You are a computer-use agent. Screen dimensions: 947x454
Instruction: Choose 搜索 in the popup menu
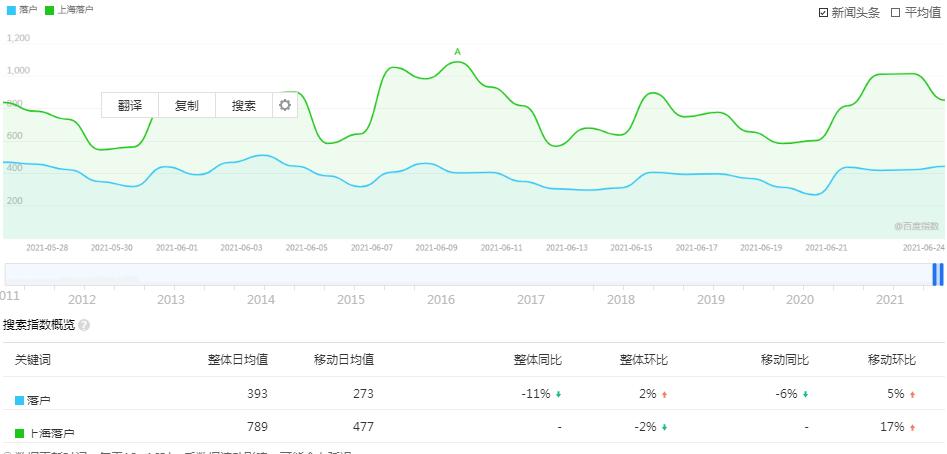[x=244, y=106]
